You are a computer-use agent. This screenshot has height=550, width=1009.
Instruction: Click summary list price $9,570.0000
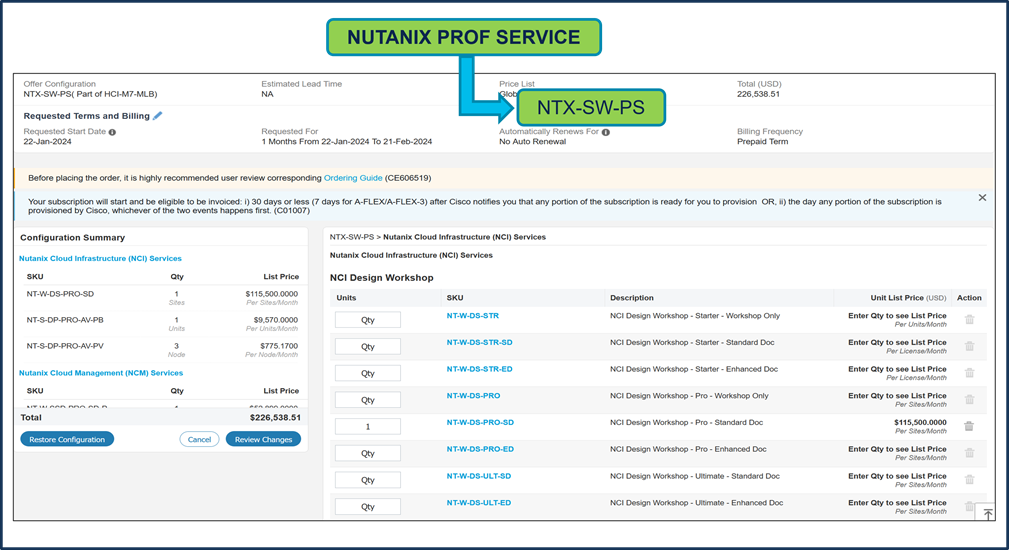(x=275, y=320)
